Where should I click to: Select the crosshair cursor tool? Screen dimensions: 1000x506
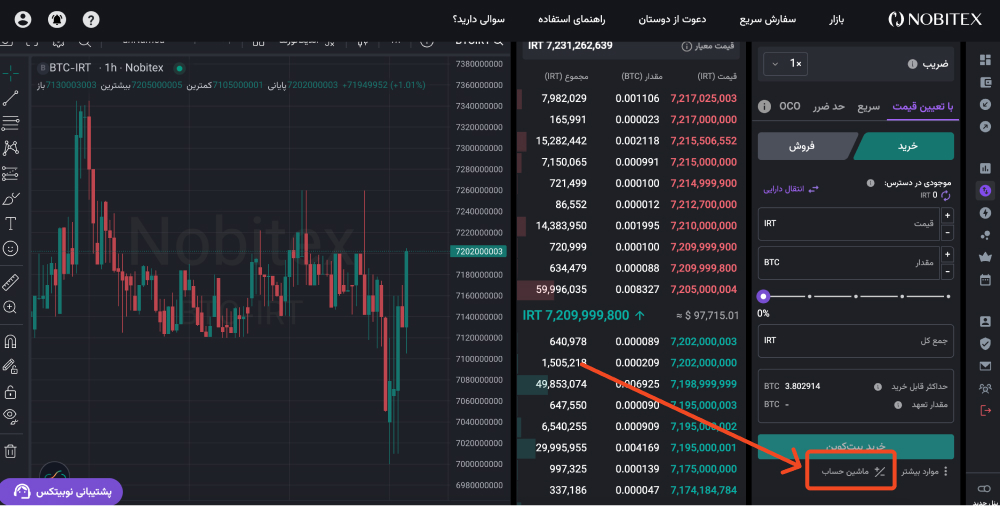[10, 73]
